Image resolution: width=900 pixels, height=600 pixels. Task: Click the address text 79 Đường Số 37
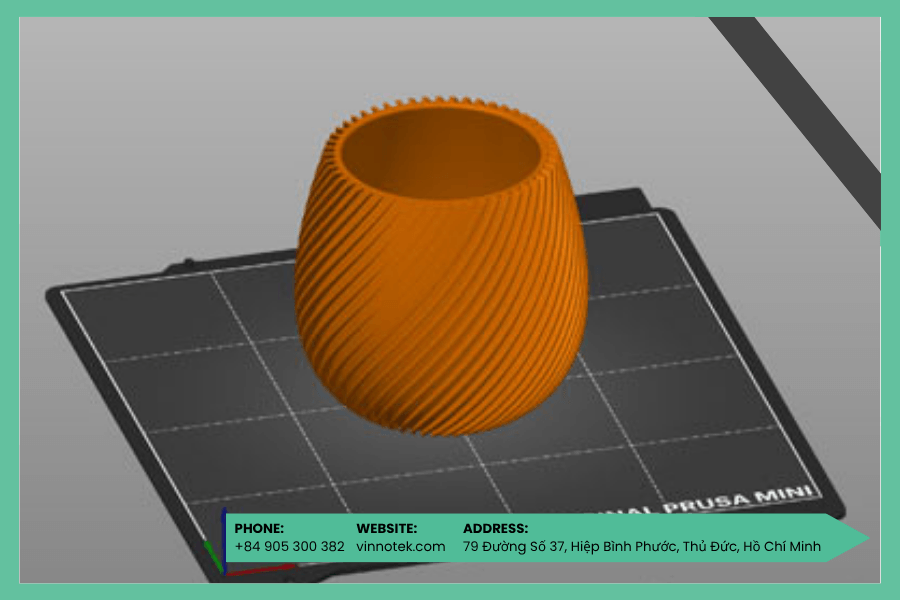tap(514, 547)
